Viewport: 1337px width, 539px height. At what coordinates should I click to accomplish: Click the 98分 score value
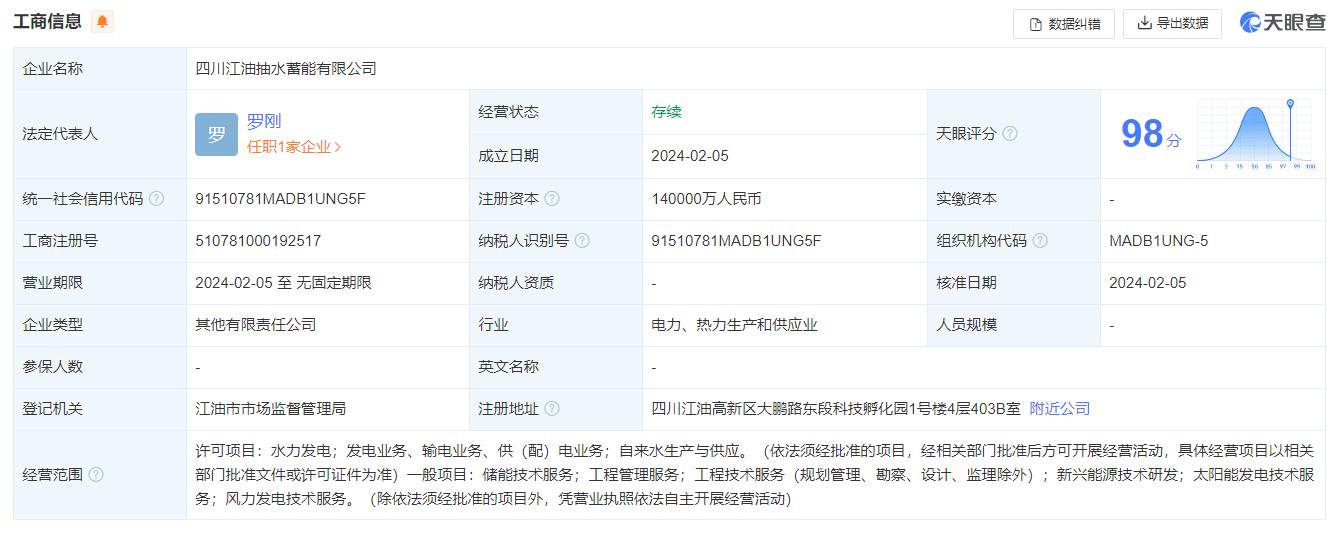1150,134
